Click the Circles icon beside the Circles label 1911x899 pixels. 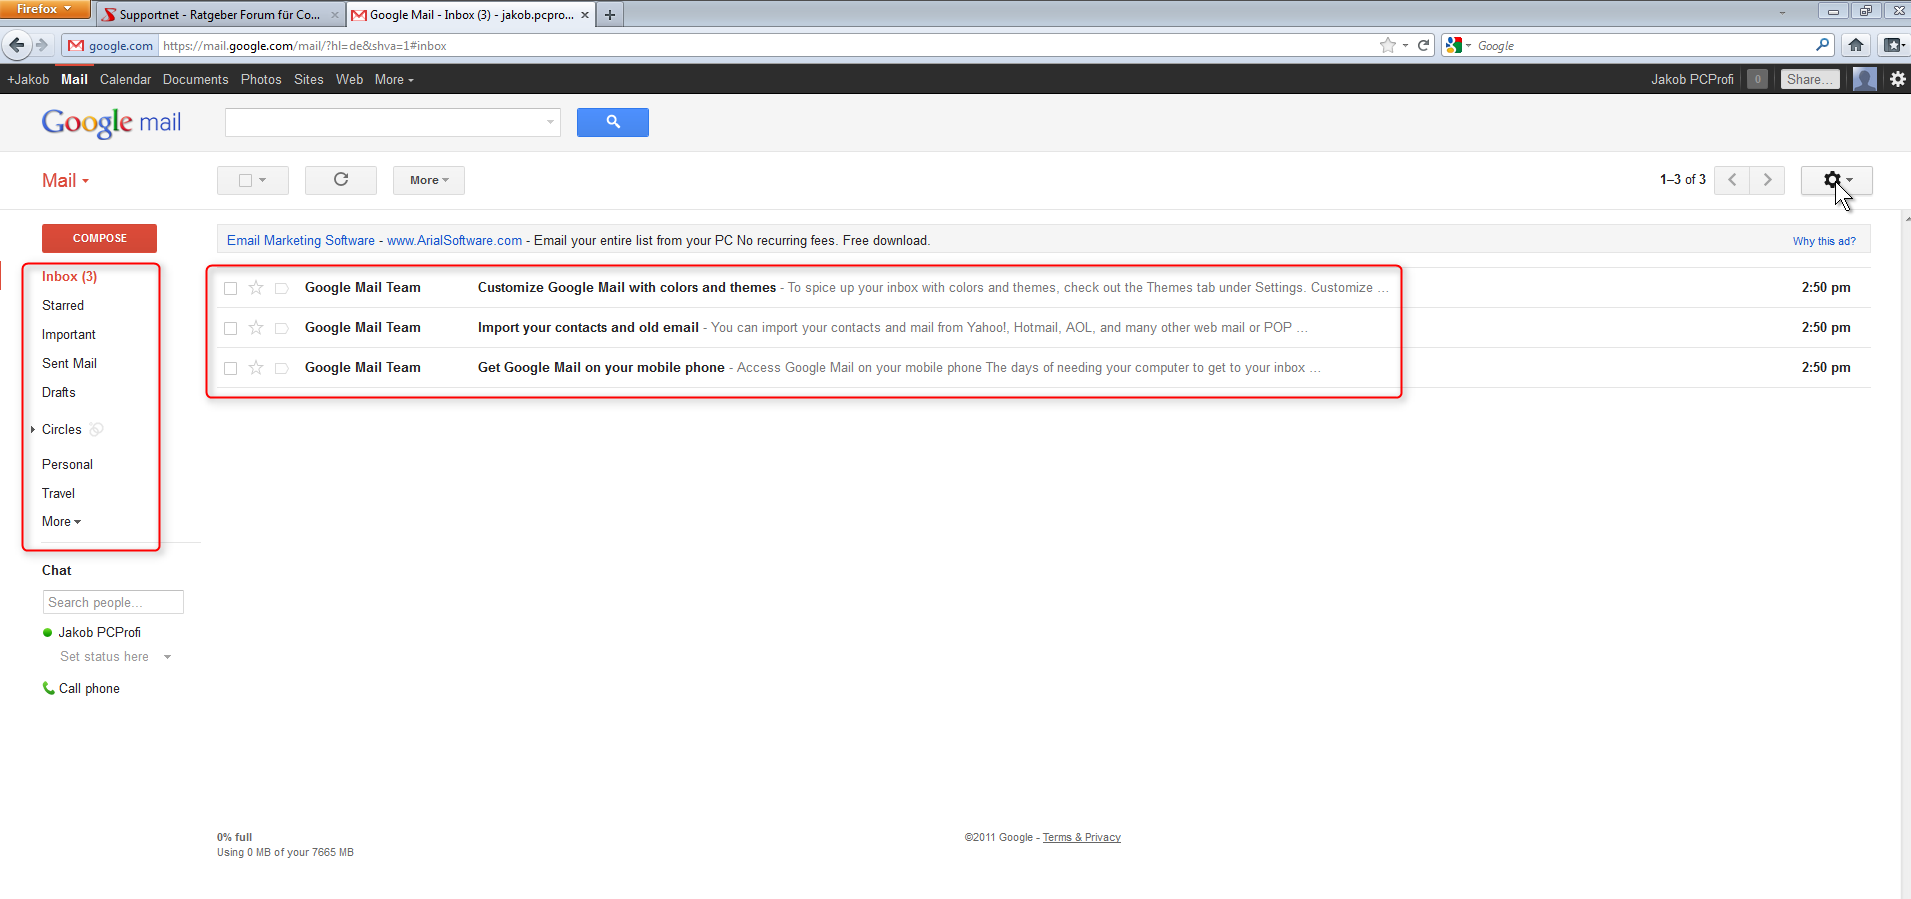click(x=96, y=429)
